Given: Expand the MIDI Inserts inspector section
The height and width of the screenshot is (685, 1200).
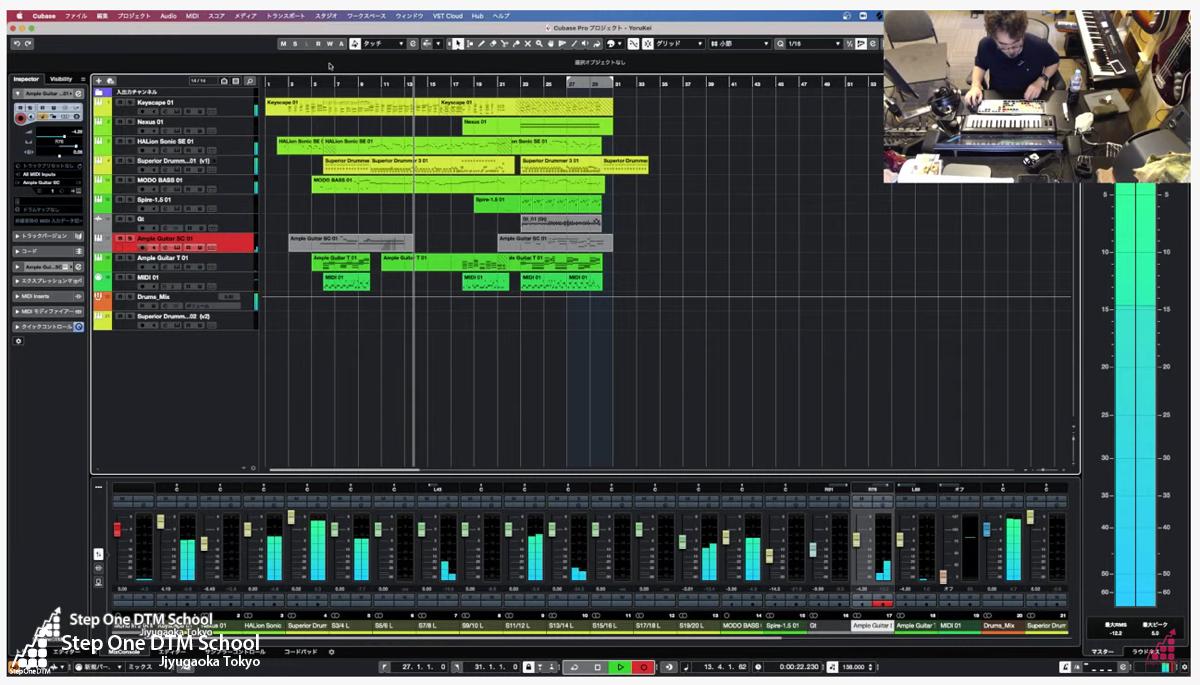Looking at the screenshot, I should point(48,296).
